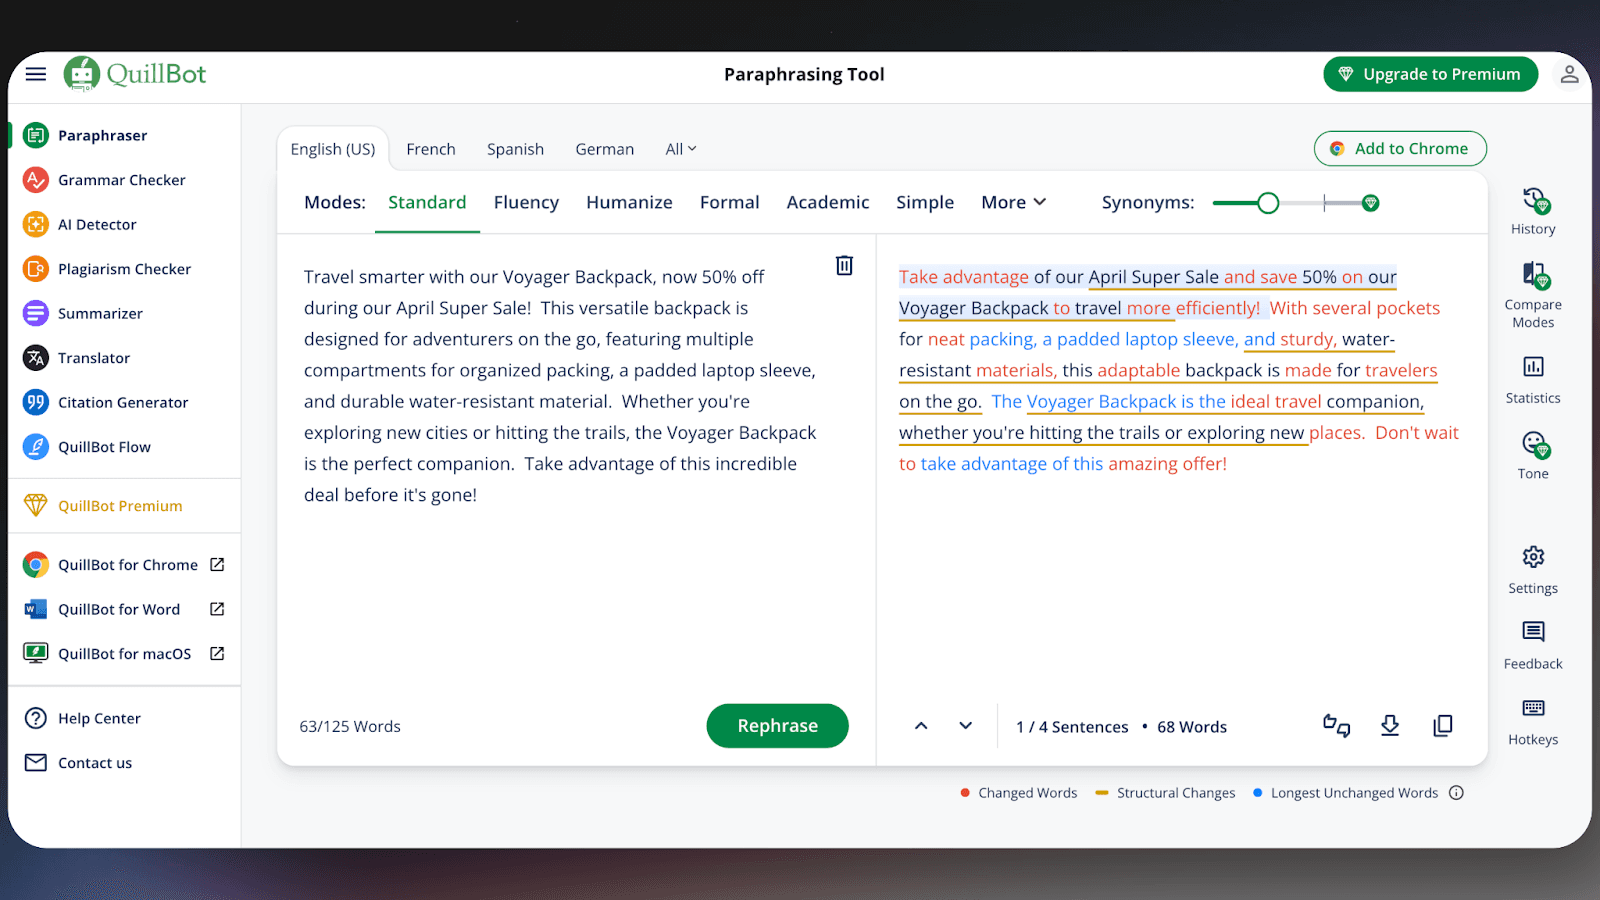Click the Rephrase button
This screenshot has width=1600, height=900.
click(778, 726)
